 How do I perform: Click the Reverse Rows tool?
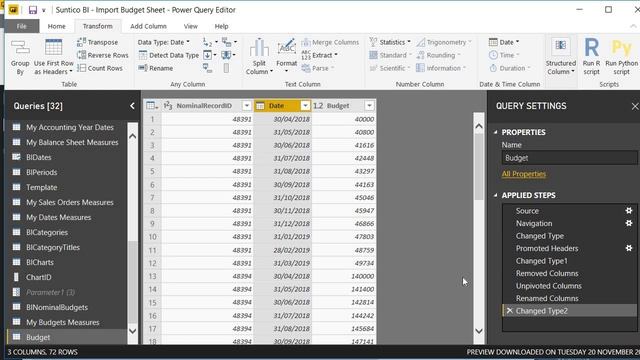[102, 55]
